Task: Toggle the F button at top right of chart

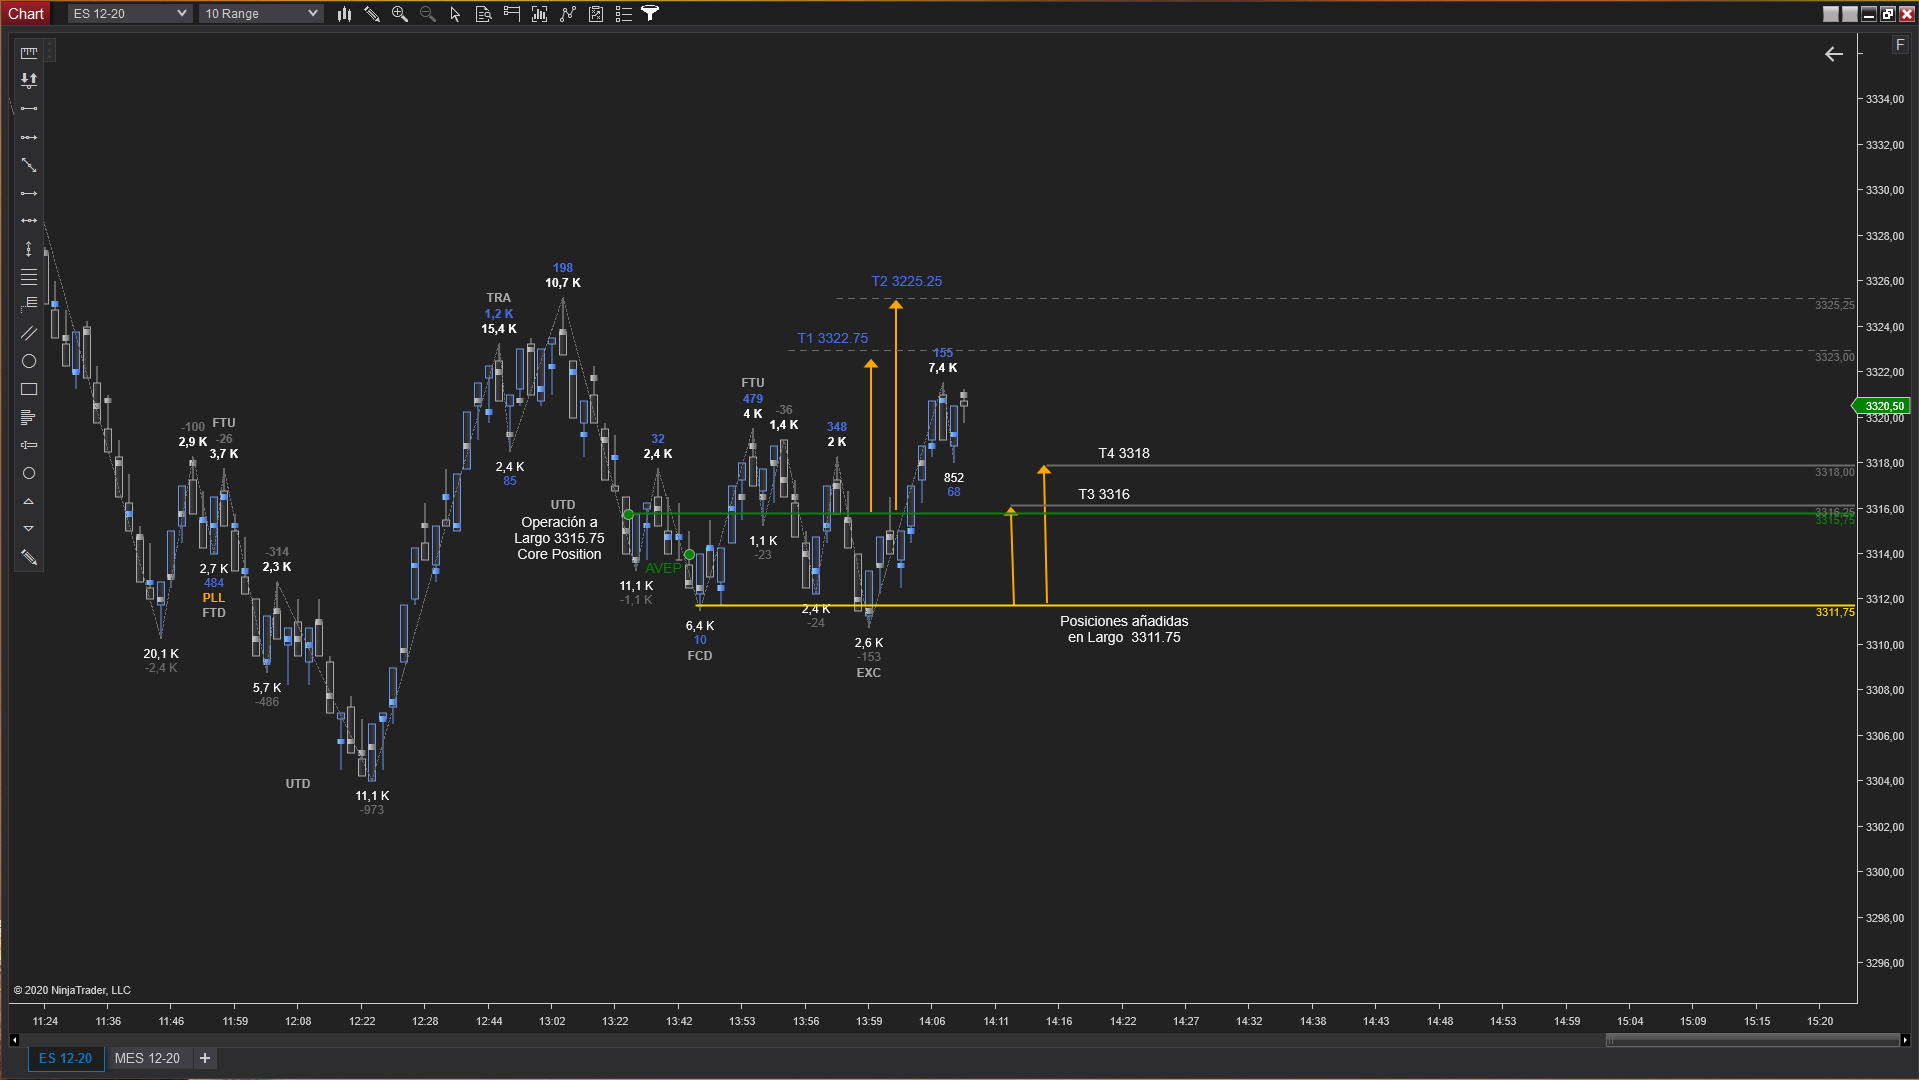Action: click(x=1900, y=45)
